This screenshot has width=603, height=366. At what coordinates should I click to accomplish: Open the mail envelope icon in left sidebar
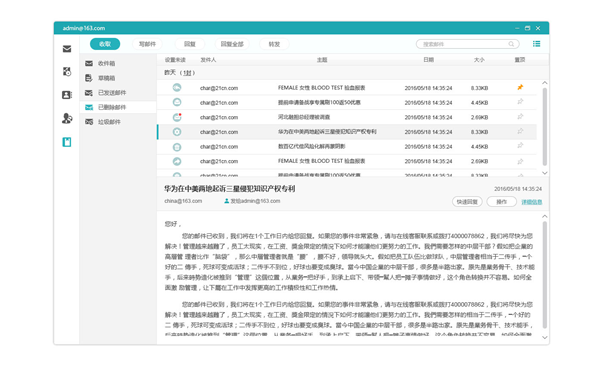67,49
